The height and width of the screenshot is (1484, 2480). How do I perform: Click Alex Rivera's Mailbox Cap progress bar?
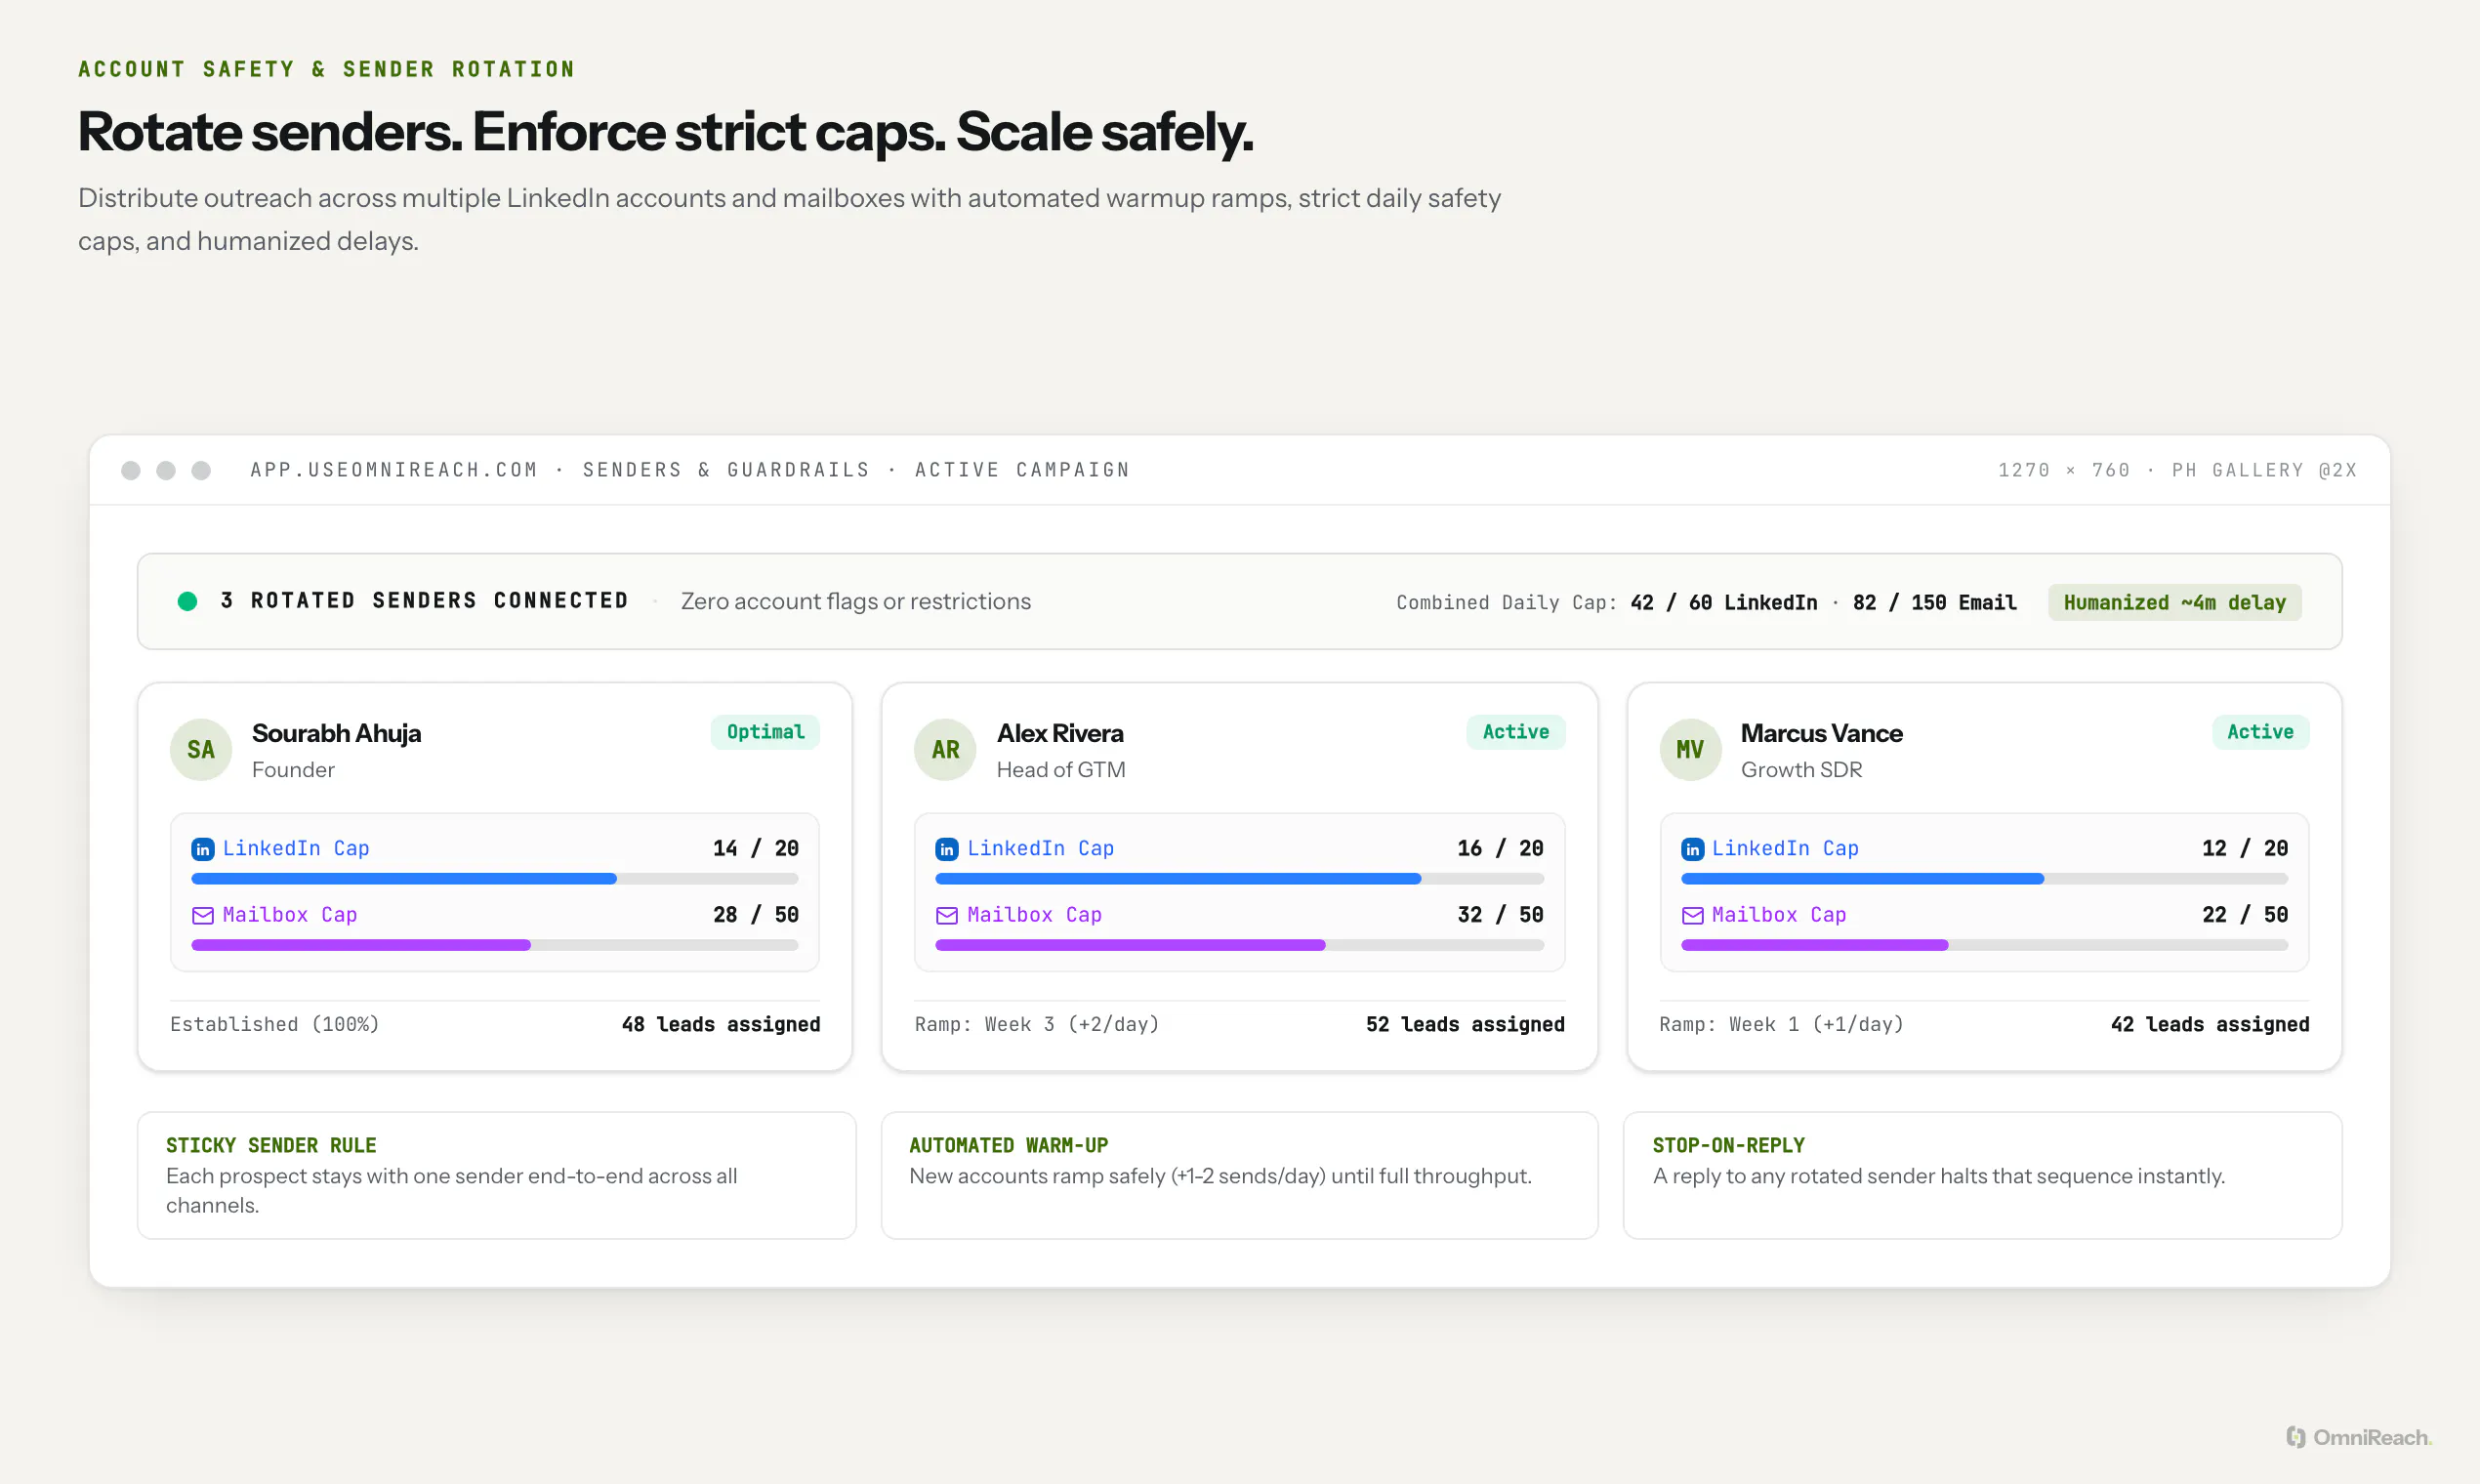pos(1239,945)
